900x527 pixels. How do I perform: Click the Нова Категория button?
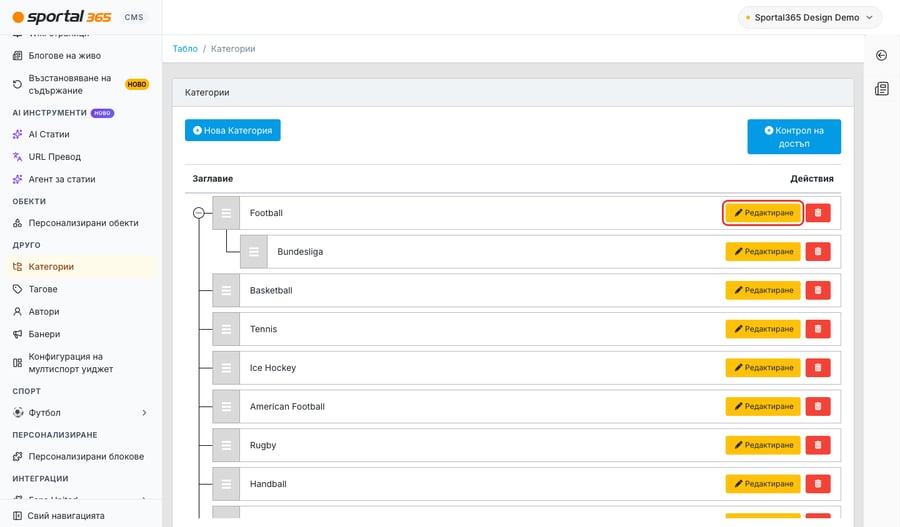232,130
